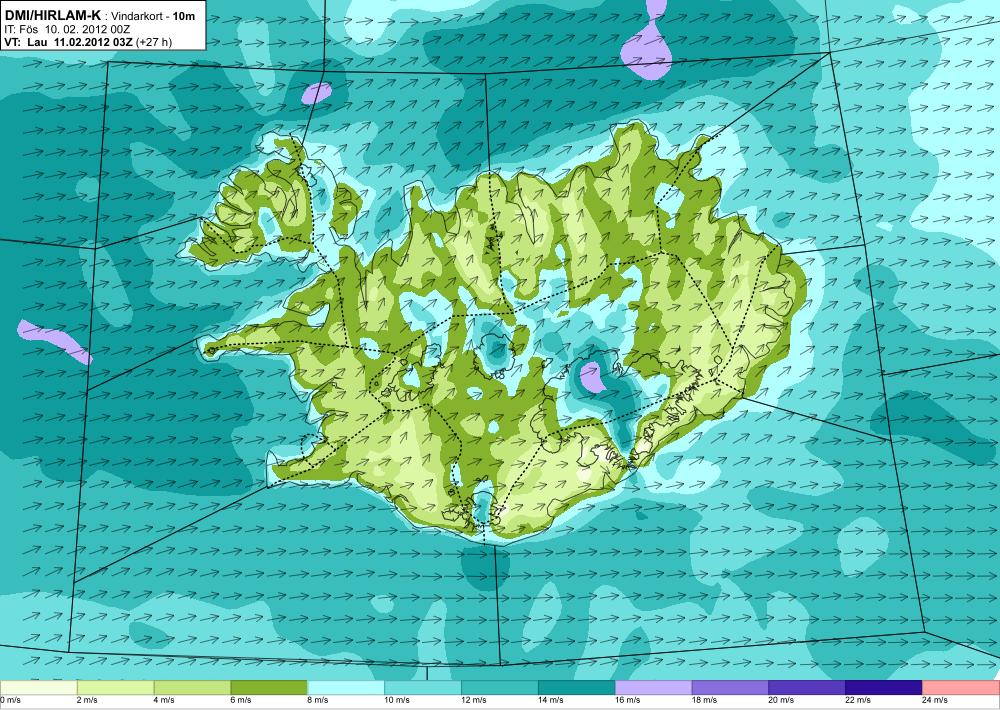
Task: Click the light turquoise 10–12 m/s legend swatch
Action: [x=423, y=688]
